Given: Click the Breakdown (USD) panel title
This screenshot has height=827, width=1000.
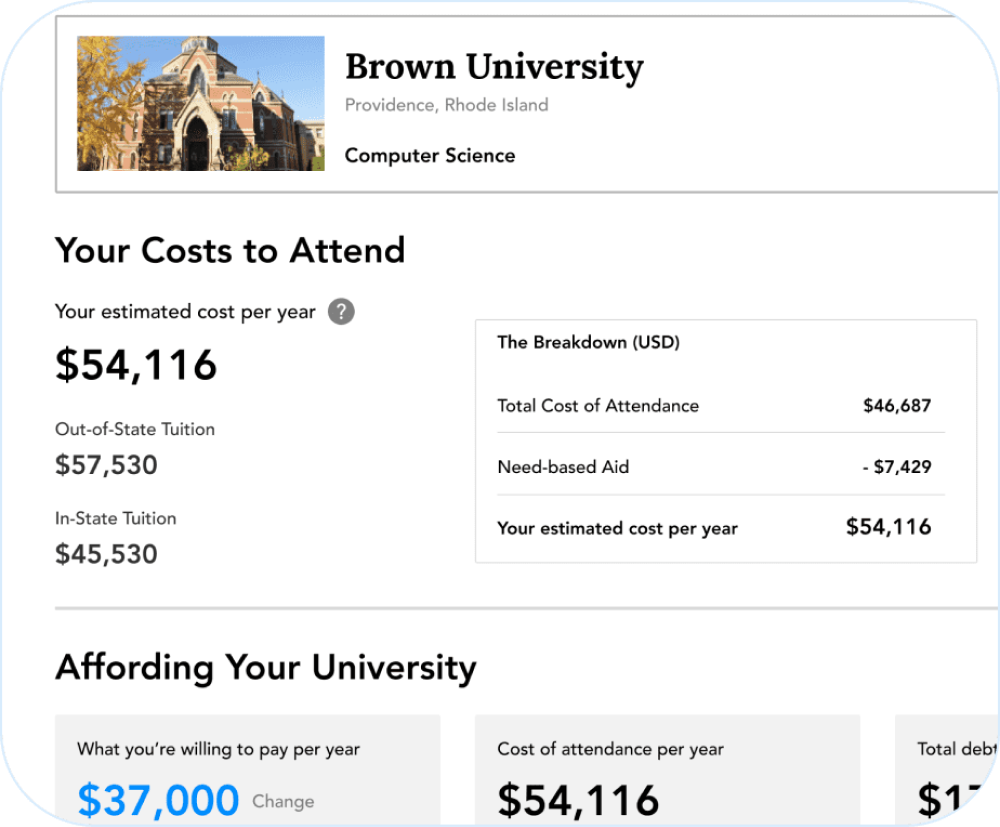Looking at the screenshot, I should click(588, 342).
